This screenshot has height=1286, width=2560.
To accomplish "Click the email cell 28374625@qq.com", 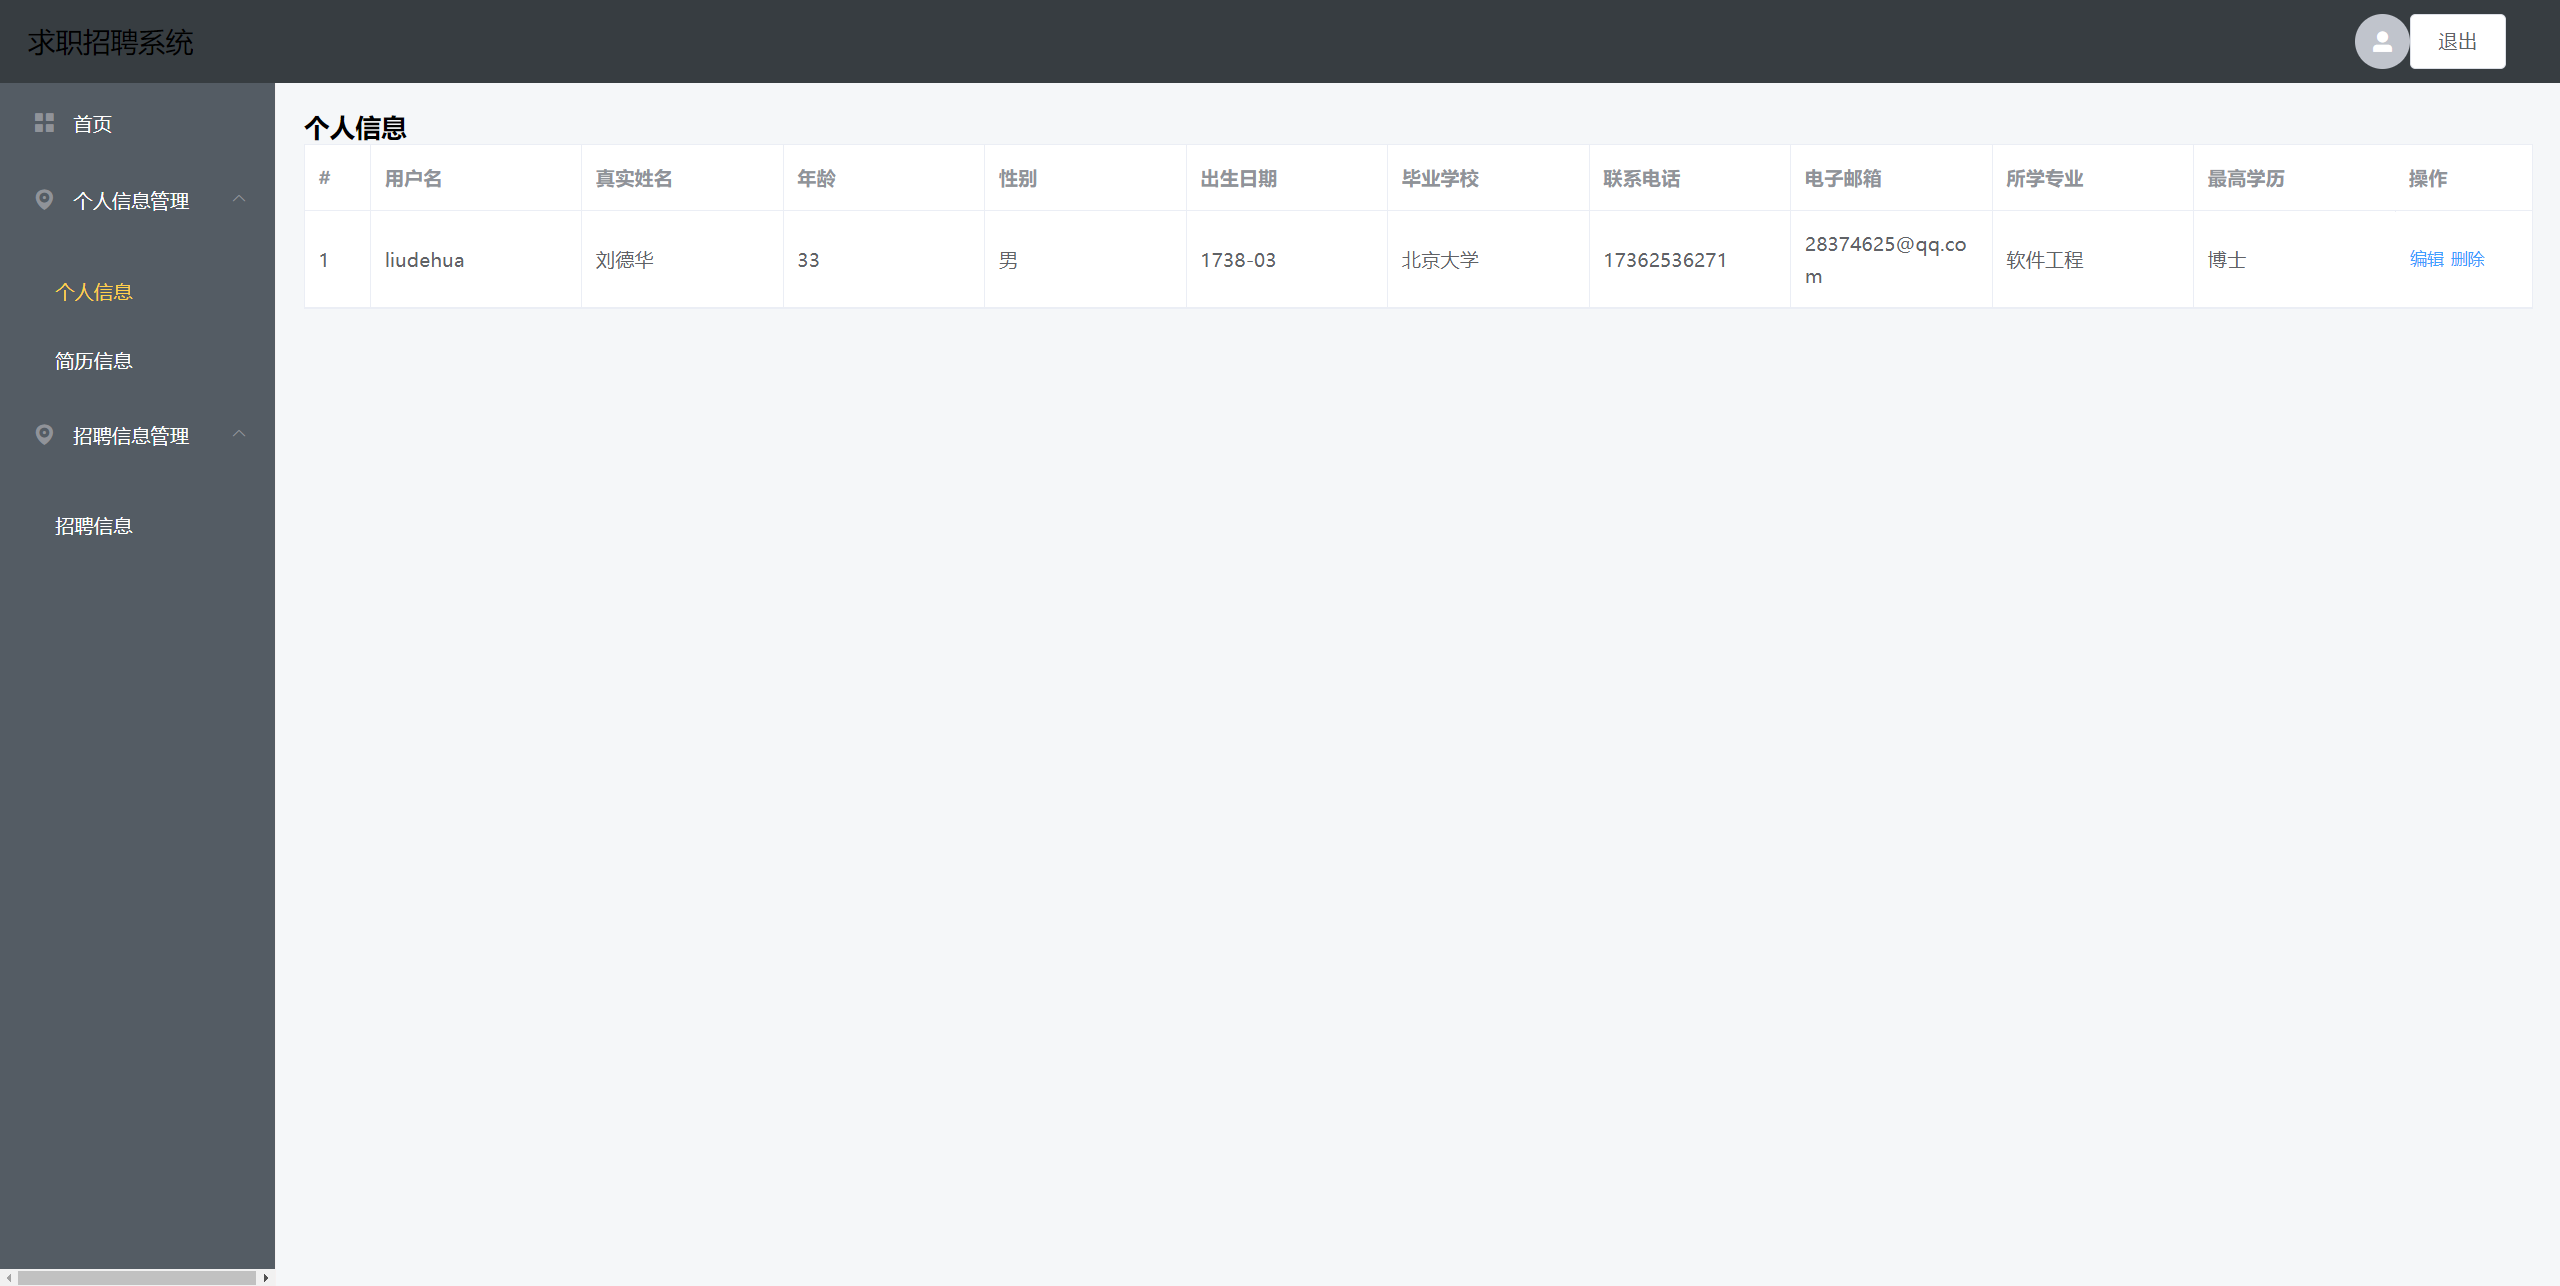I will click(x=1885, y=259).
